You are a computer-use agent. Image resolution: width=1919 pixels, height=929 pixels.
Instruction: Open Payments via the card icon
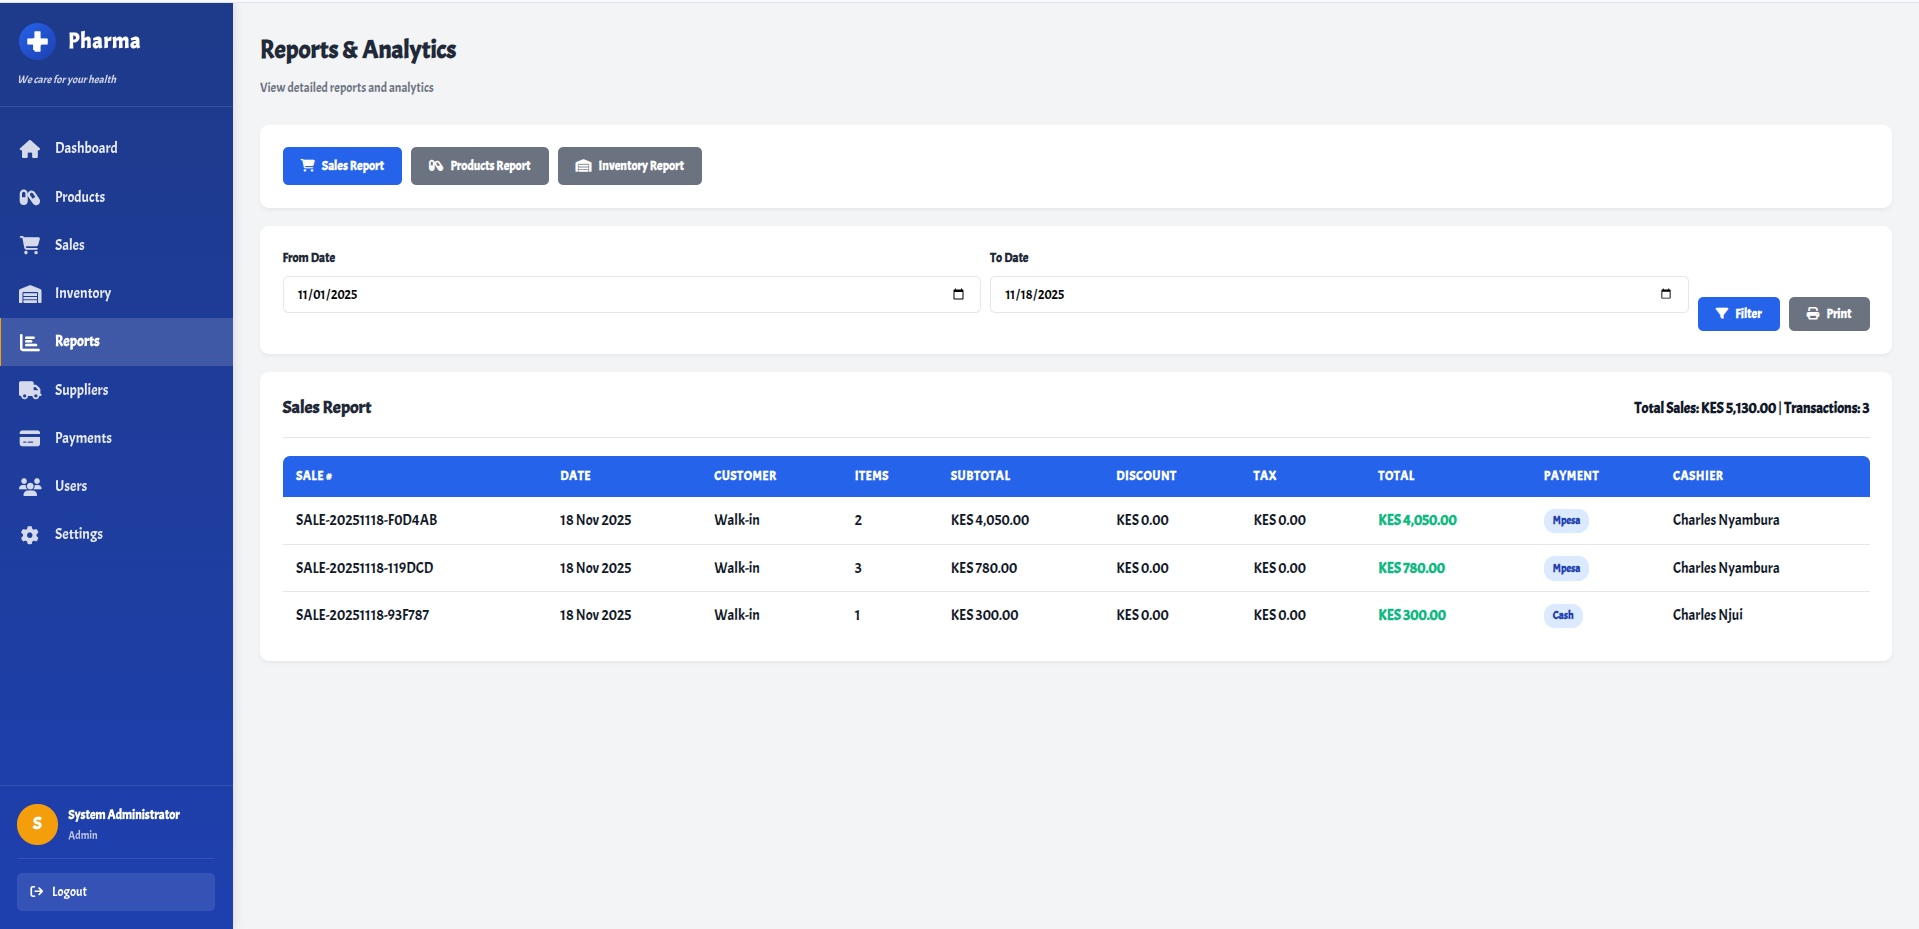pos(30,437)
